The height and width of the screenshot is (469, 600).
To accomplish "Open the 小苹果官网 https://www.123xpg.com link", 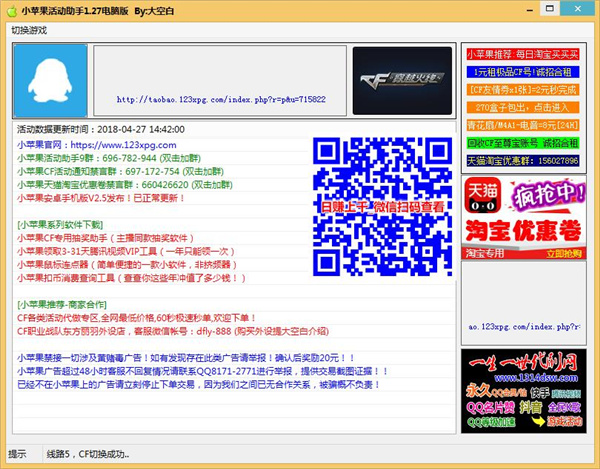I will [x=97, y=145].
